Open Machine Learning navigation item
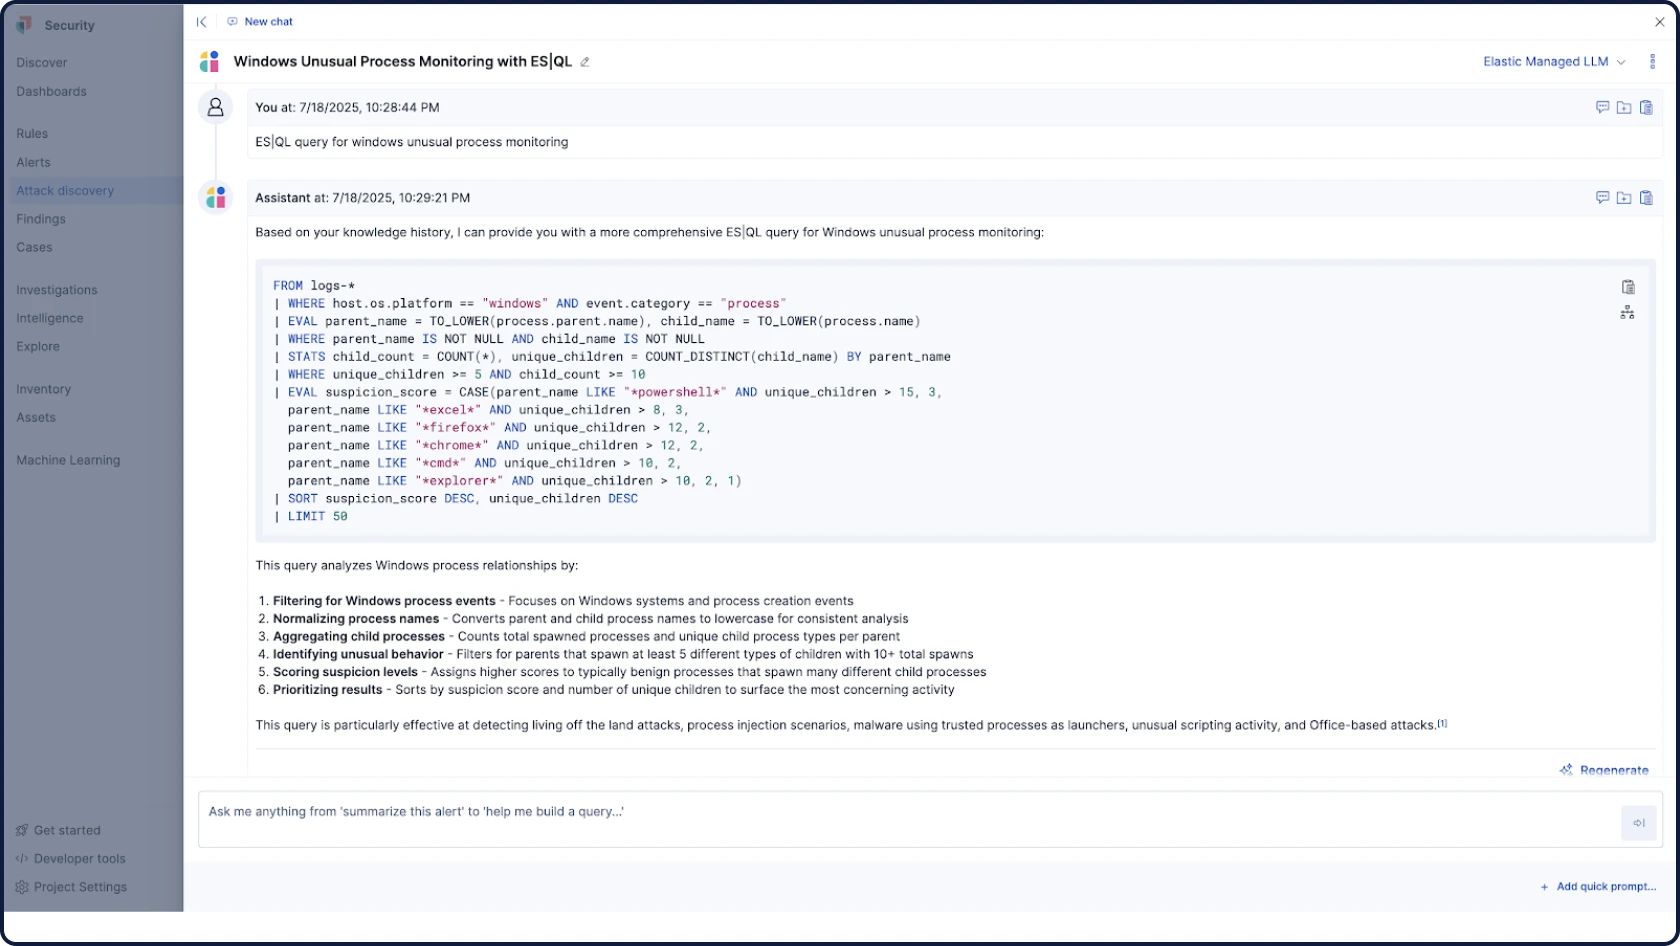This screenshot has width=1680, height=946. click(68, 460)
